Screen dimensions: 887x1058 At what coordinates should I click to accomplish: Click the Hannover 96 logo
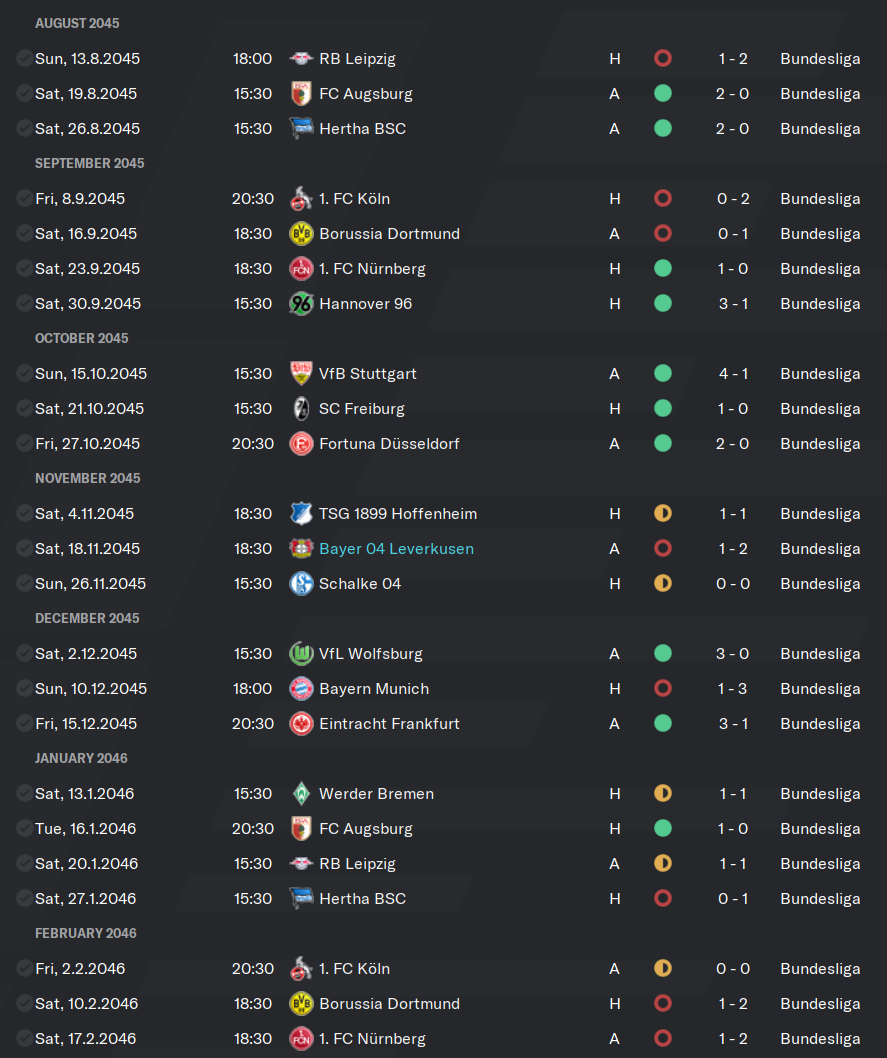click(301, 304)
